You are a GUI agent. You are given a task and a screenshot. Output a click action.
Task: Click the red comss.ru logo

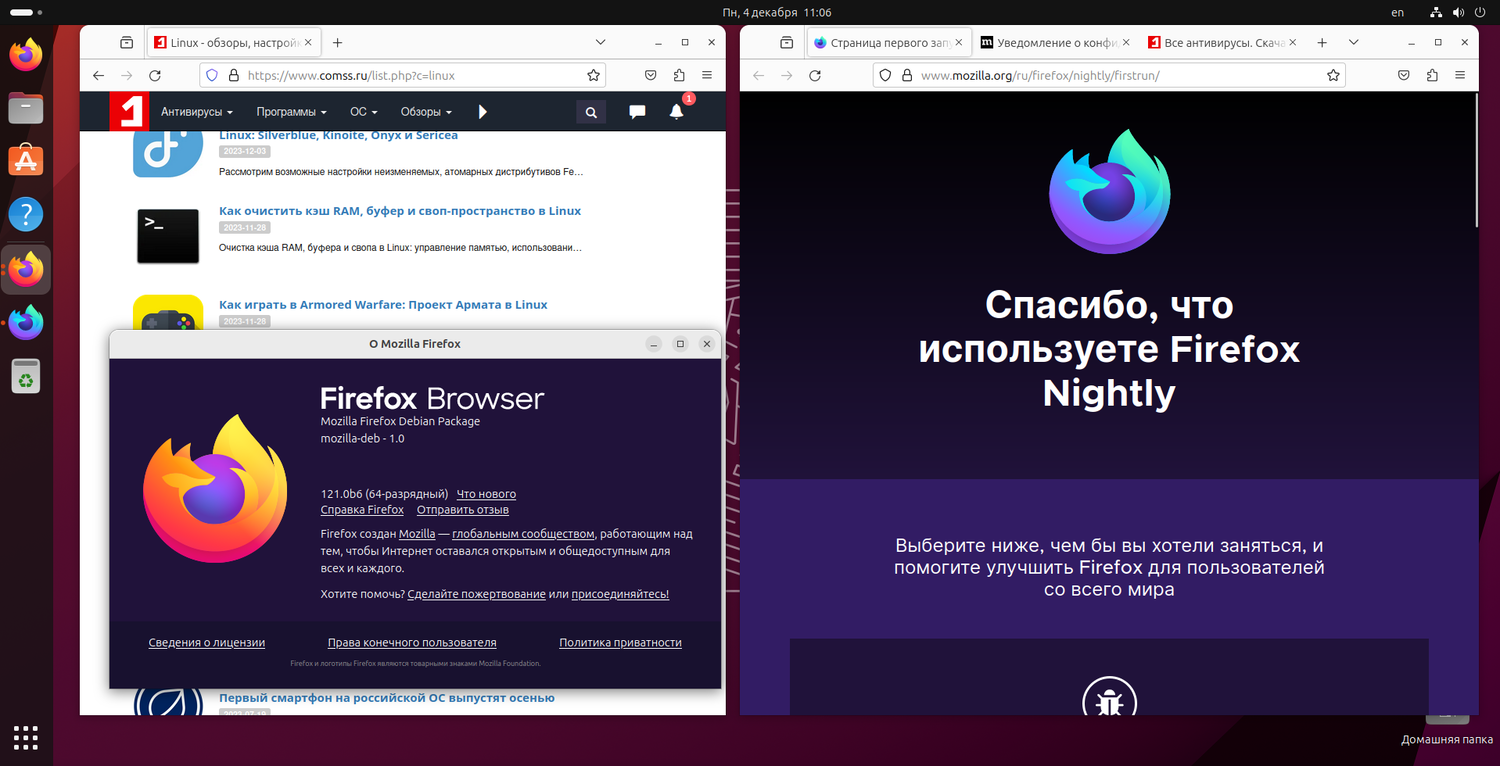(129, 112)
